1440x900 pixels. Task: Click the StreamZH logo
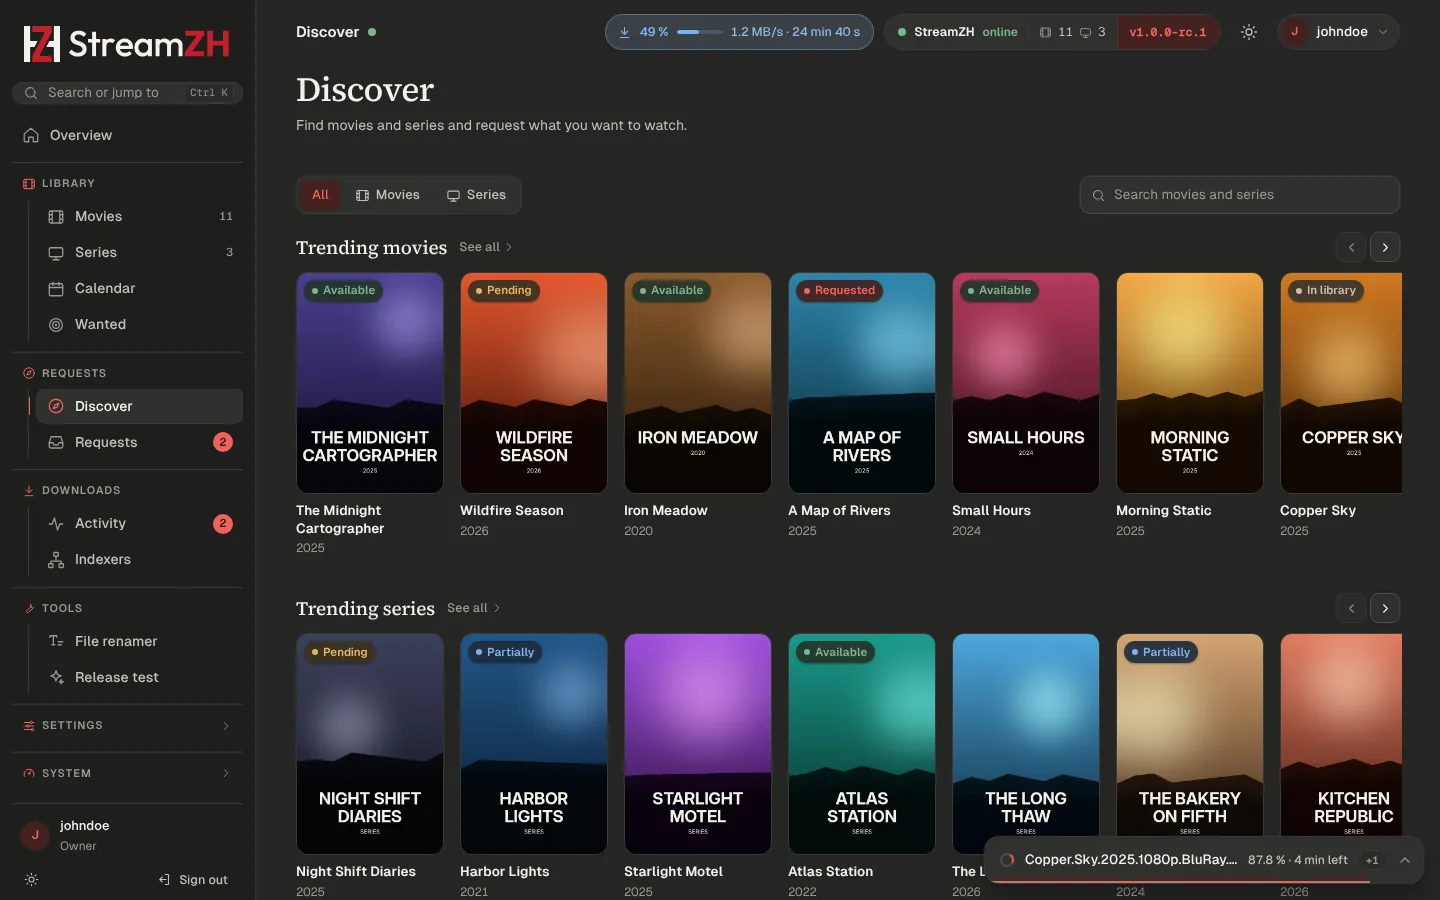[127, 44]
